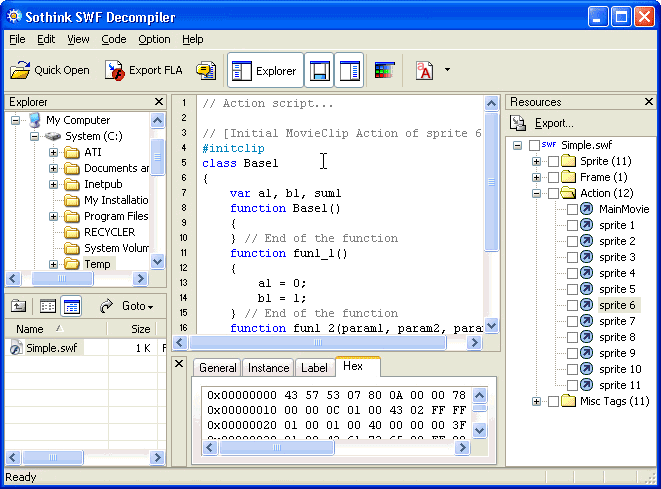Click the font style 'A' icon

click(x=425, y=70)
